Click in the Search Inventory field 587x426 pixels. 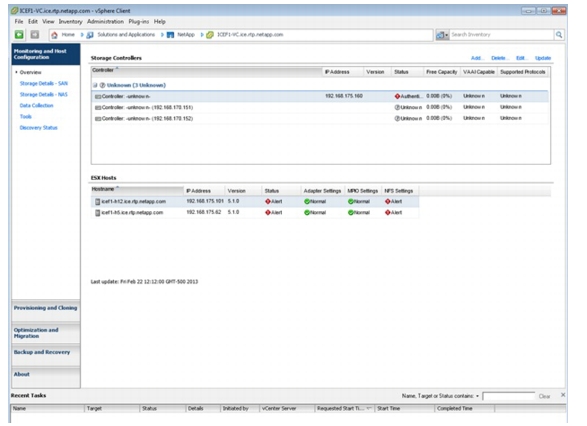coord(501,35)
